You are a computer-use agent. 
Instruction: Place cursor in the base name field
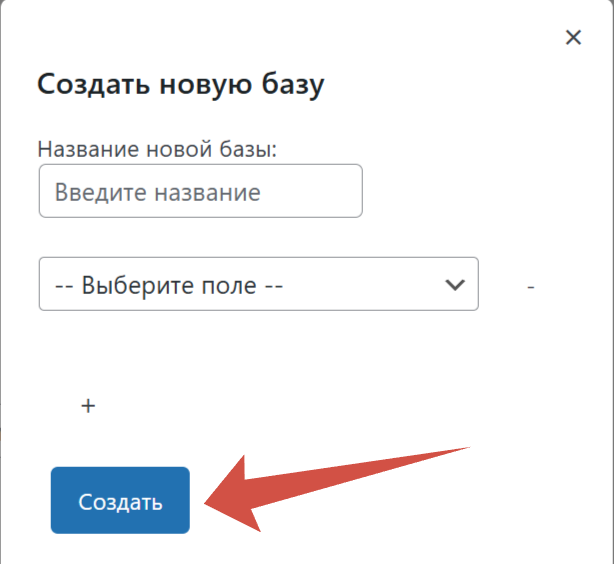200,191
